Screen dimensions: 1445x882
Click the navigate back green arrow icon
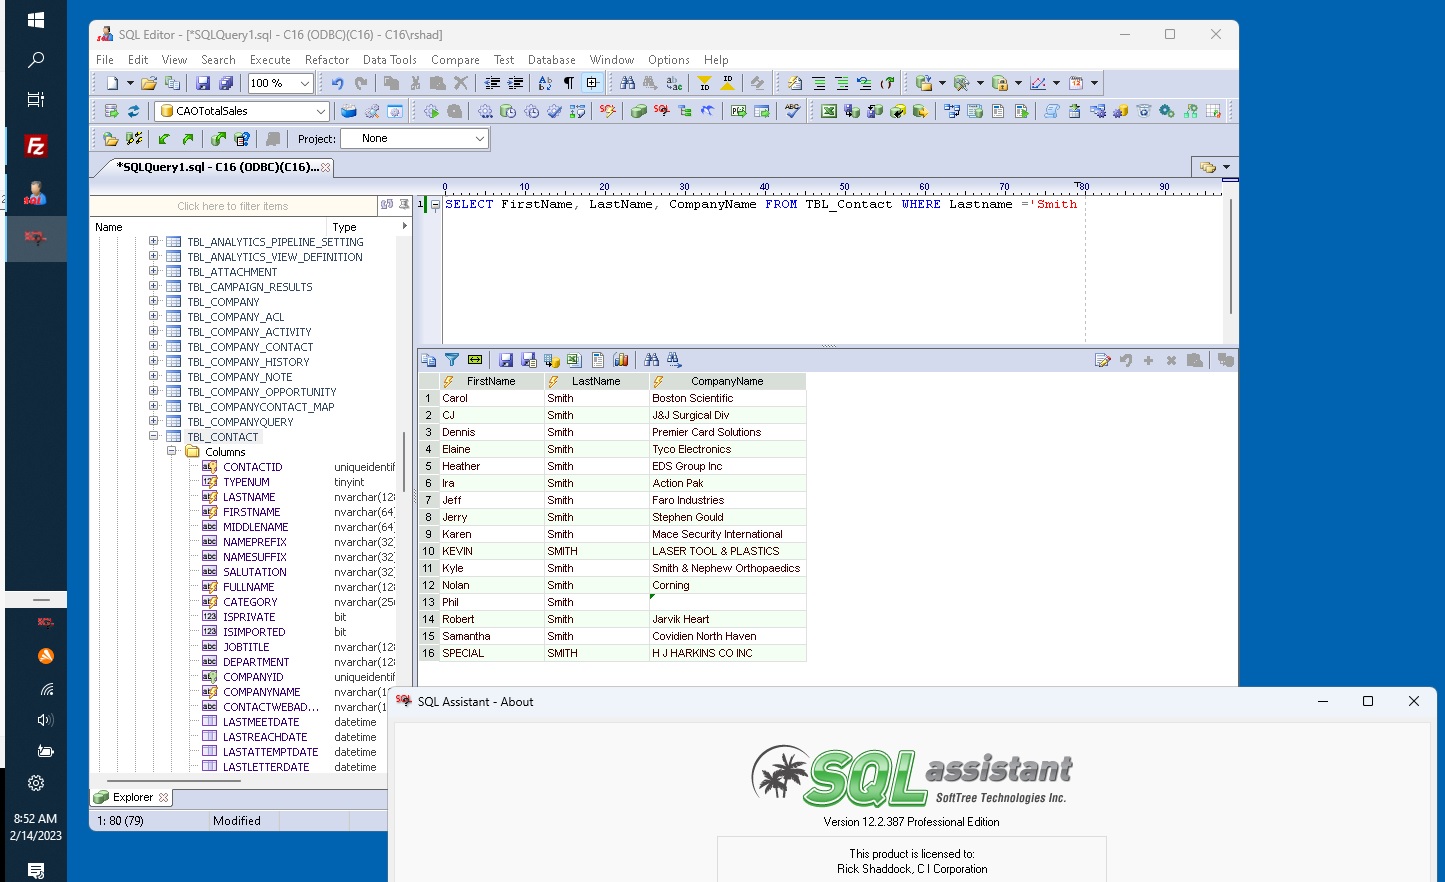tap(164, 139)
